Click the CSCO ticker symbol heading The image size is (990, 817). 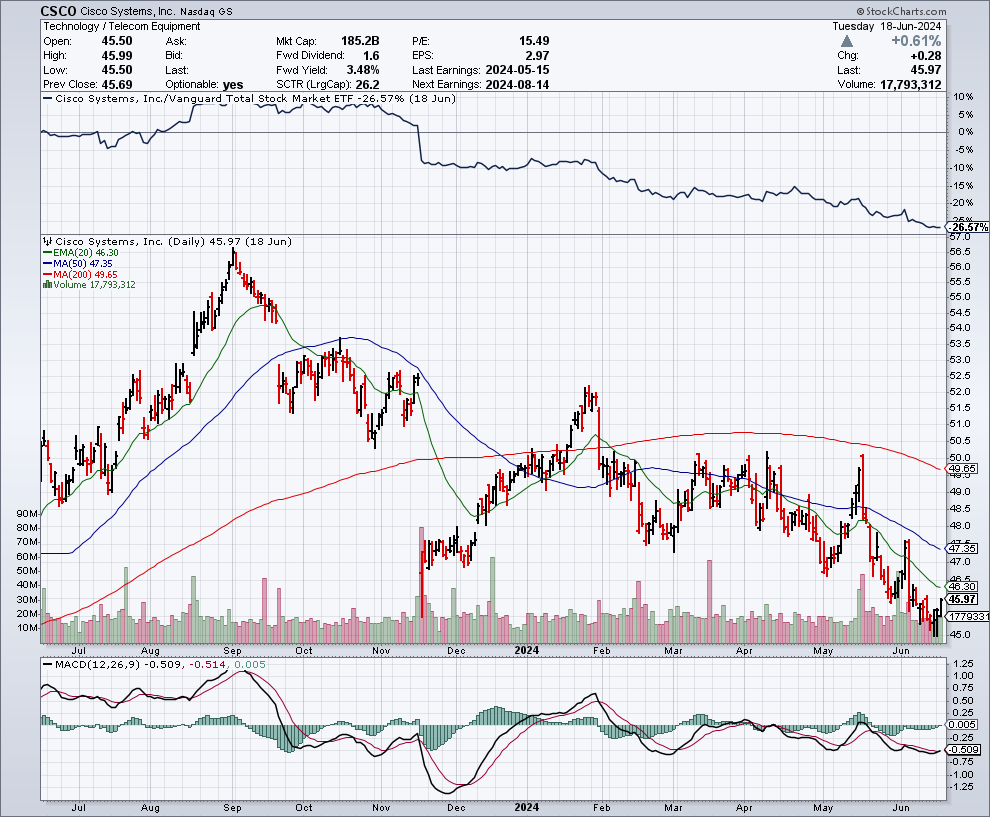coord(62,11)
